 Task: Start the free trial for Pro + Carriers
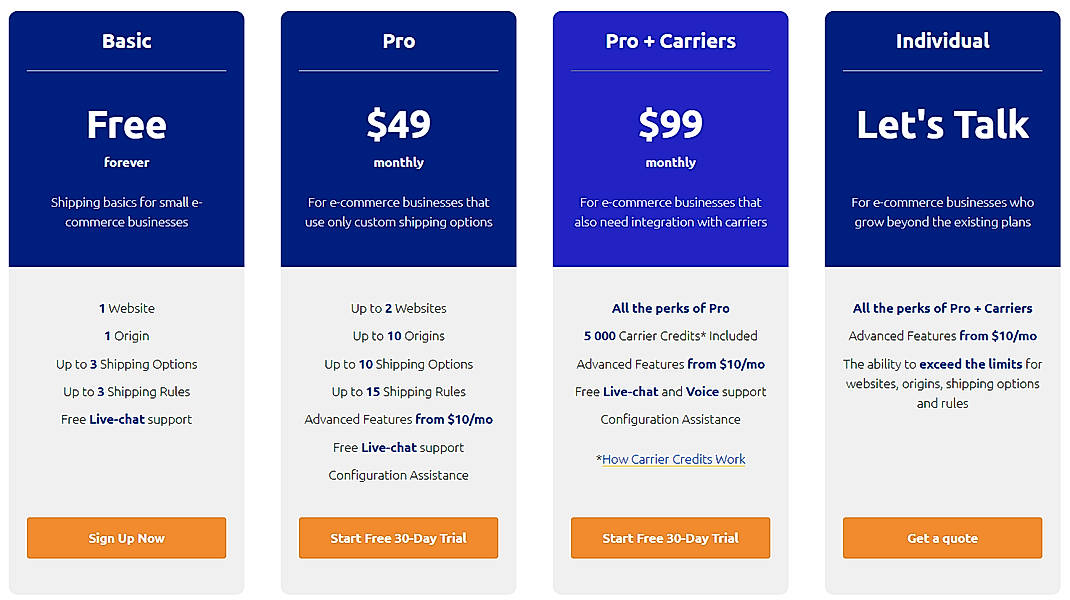point(670,537)
